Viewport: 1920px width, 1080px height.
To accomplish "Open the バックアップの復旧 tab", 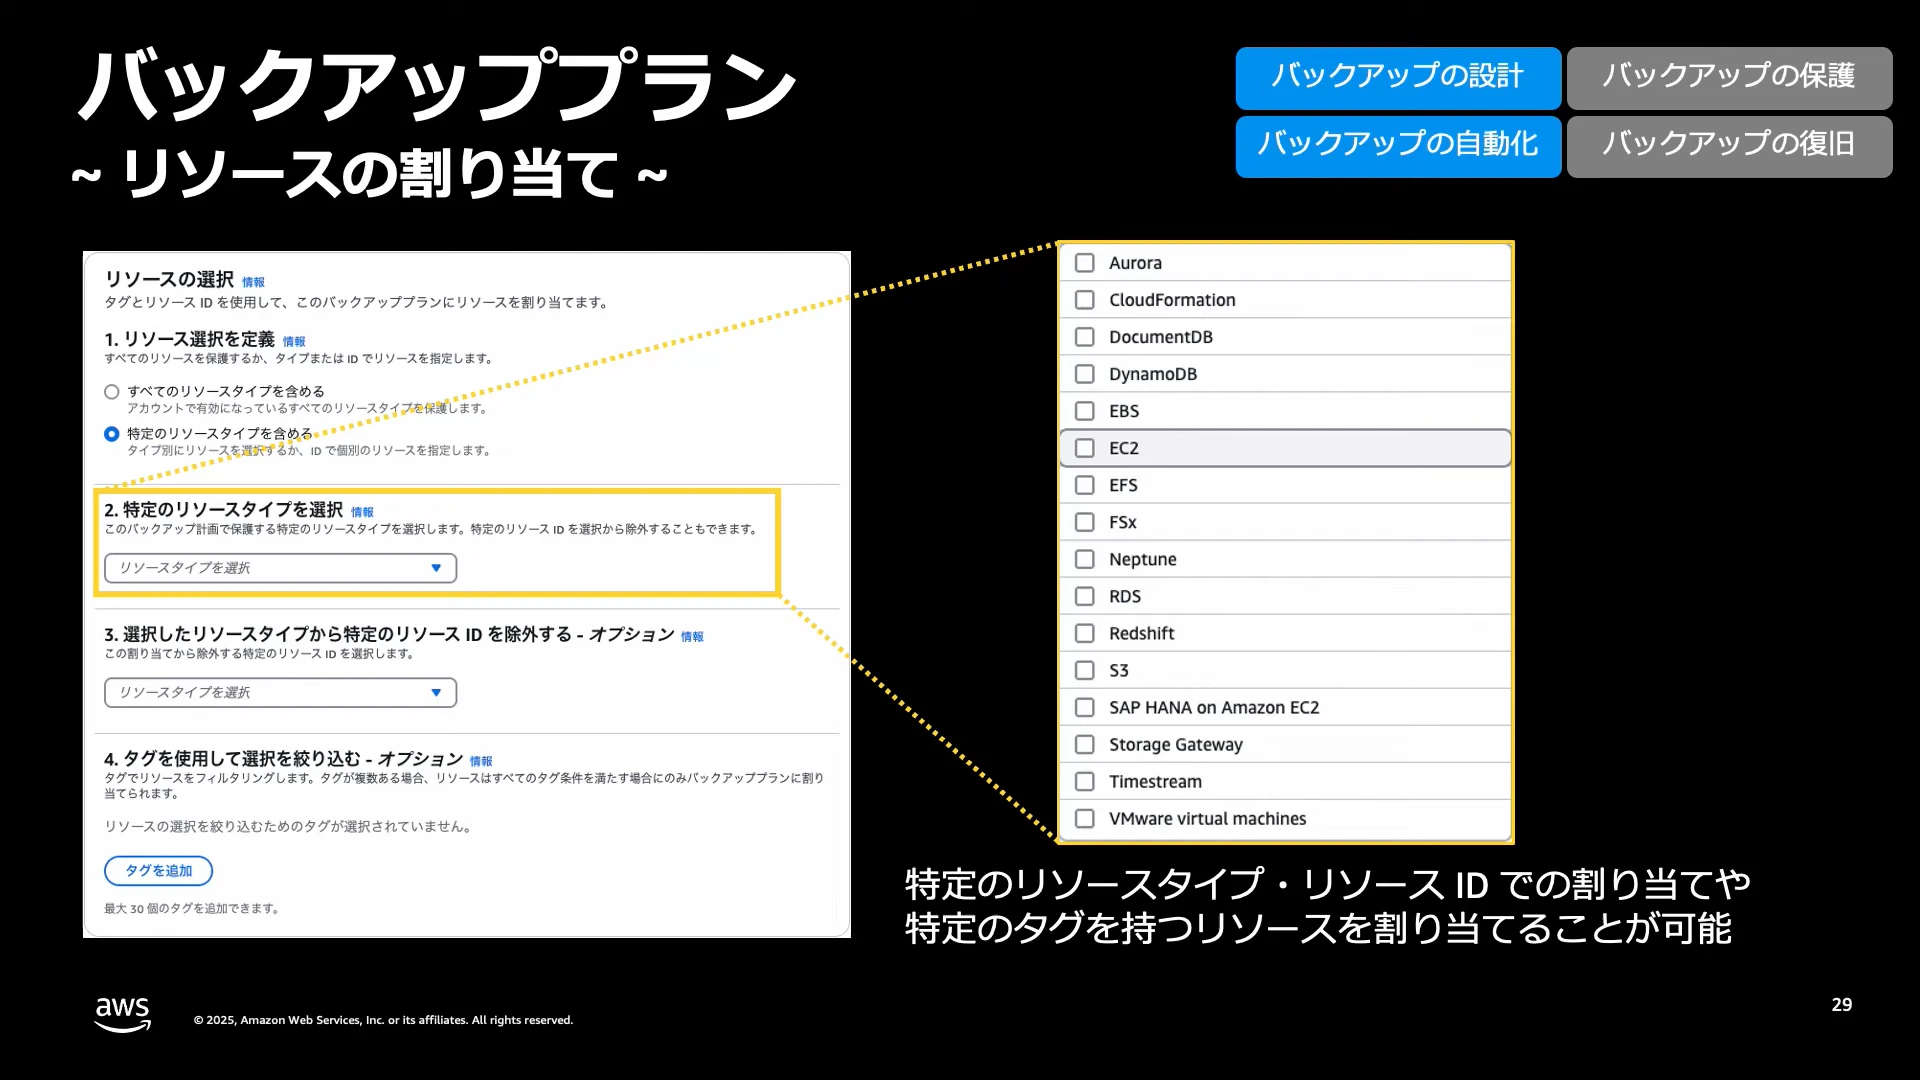I will coord(1729,147).
